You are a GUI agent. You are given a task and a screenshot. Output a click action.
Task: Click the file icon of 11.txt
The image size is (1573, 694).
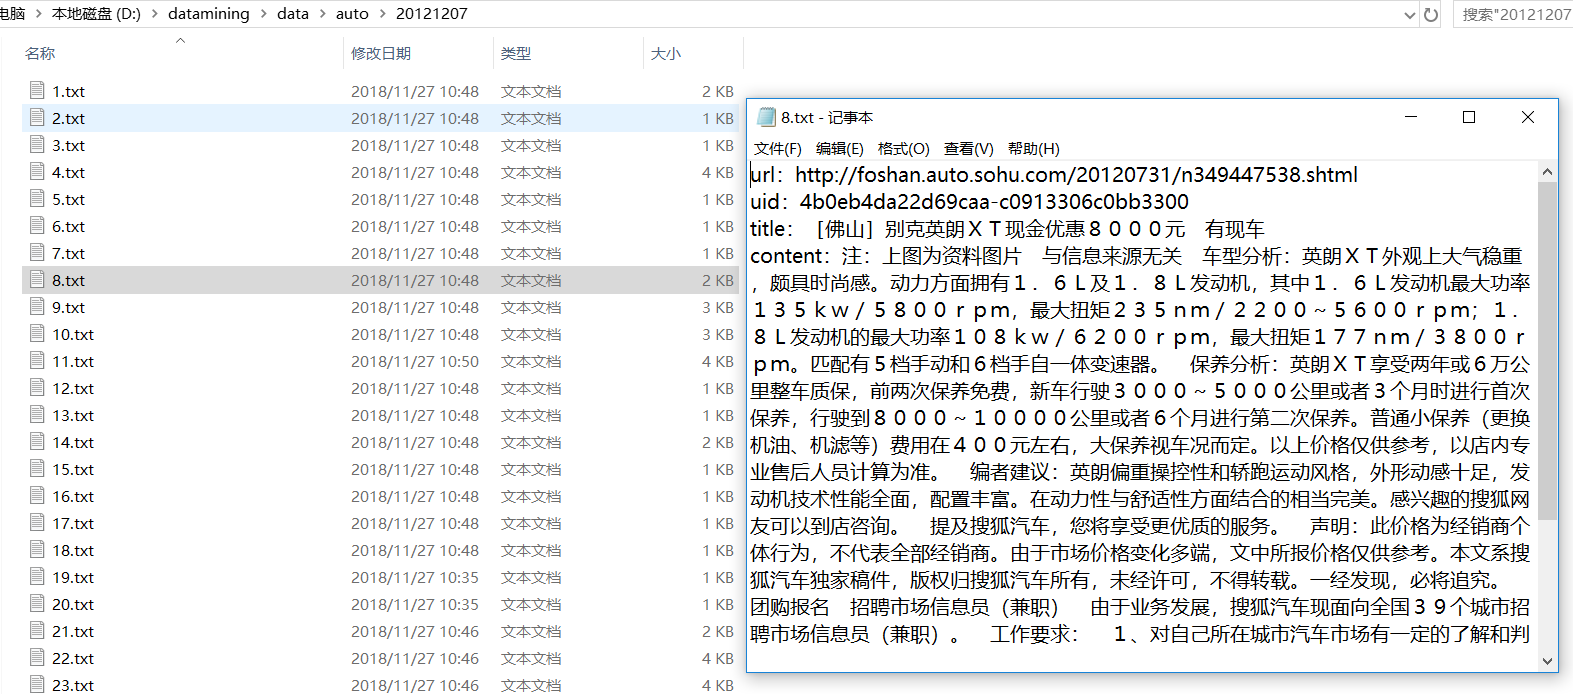[x=38, y=360]
